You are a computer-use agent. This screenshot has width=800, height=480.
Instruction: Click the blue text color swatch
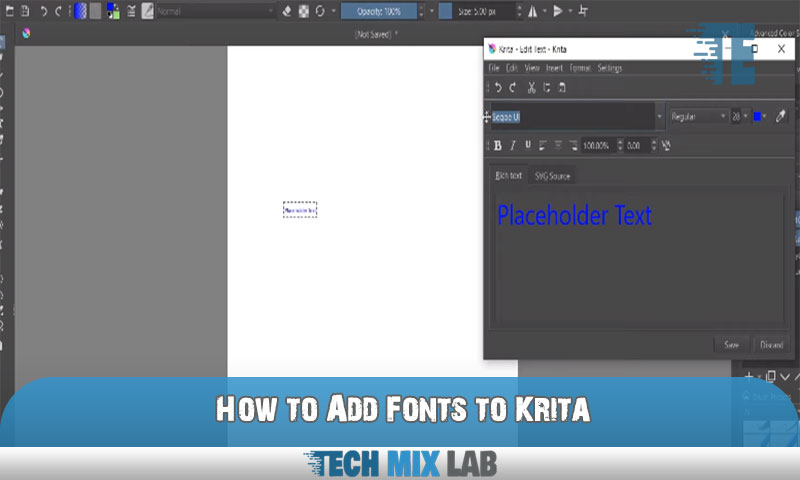(x=757, y=116)
